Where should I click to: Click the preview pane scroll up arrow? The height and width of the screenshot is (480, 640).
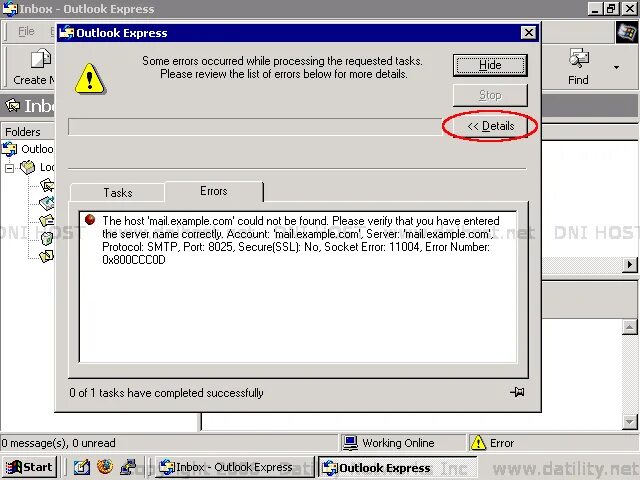coord(629,327)
